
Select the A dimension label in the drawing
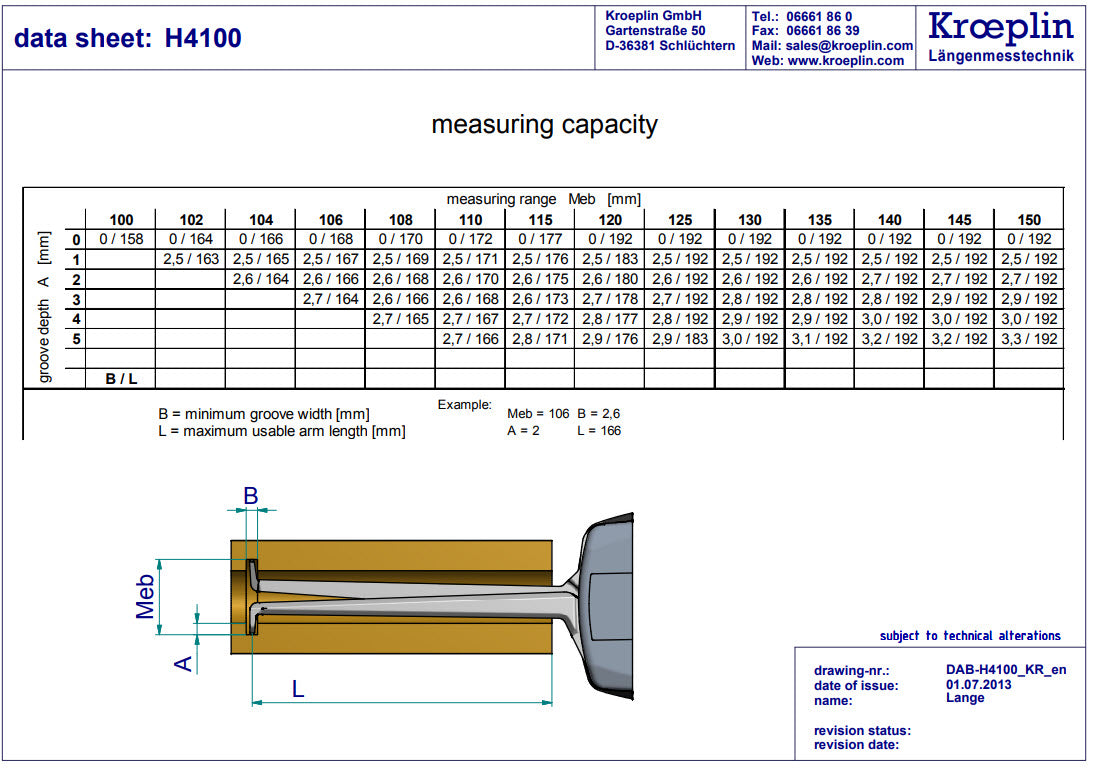point(185,662)
